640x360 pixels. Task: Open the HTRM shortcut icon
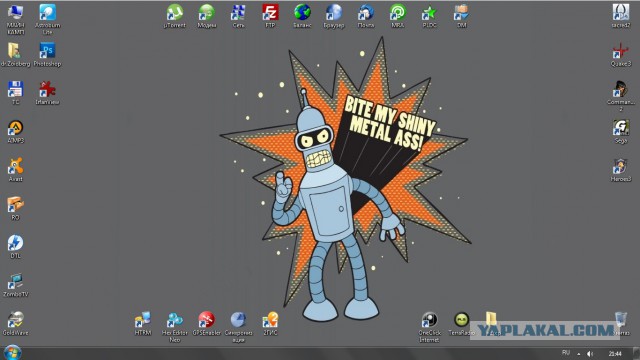(x=143, y=320)
